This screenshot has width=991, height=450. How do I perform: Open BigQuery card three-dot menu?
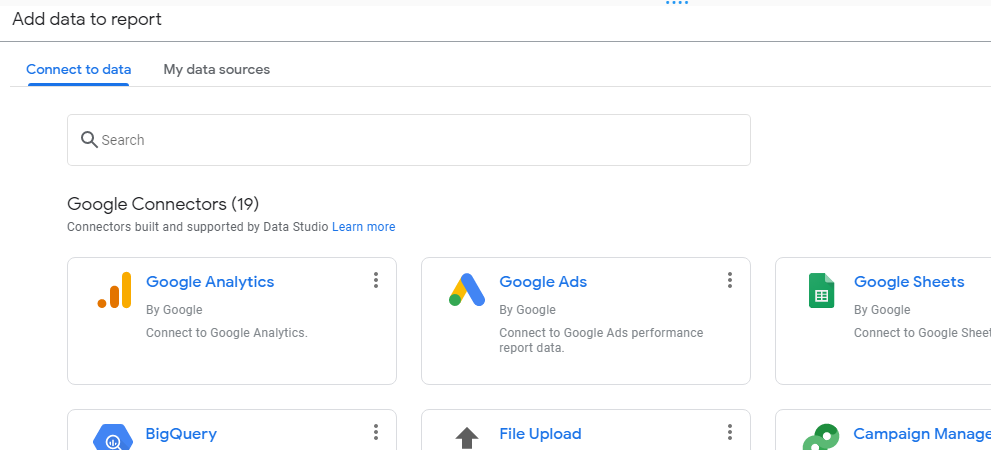pos(375,432)
